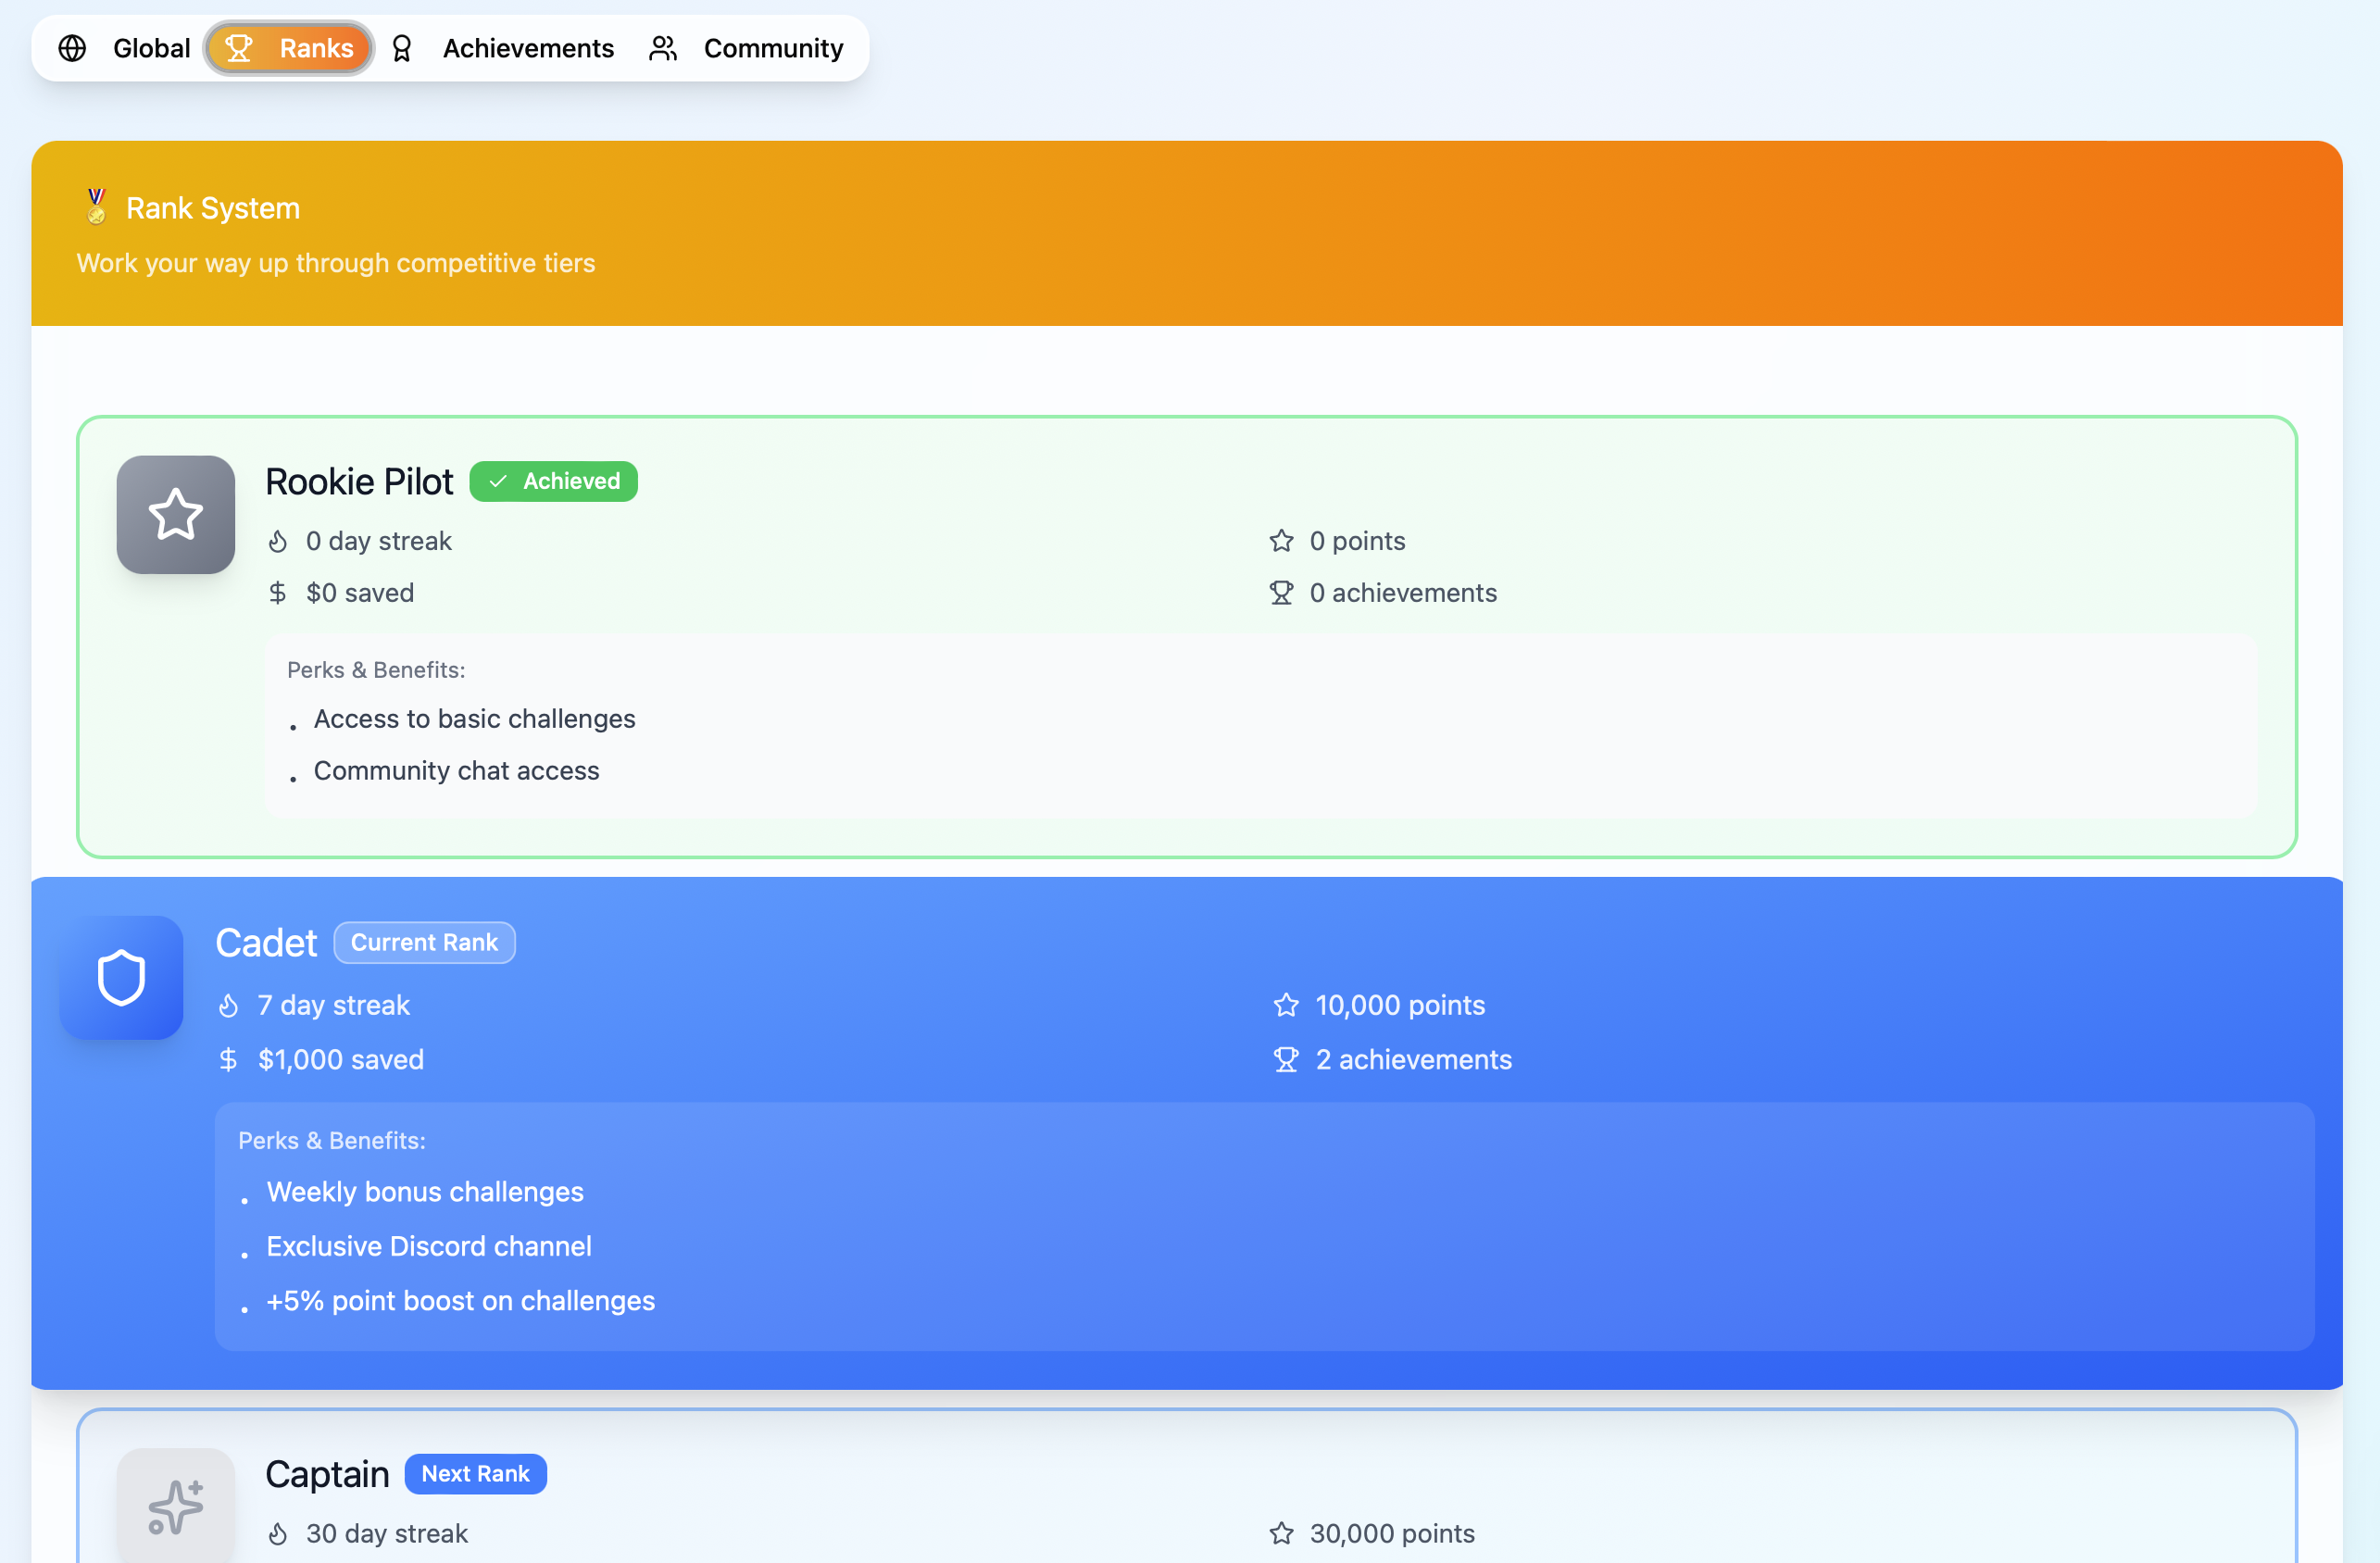This screenshot has height=1563, width=2380.
Task: Click the Rookie Pilot star badge icon
Action: coord(175,515)
